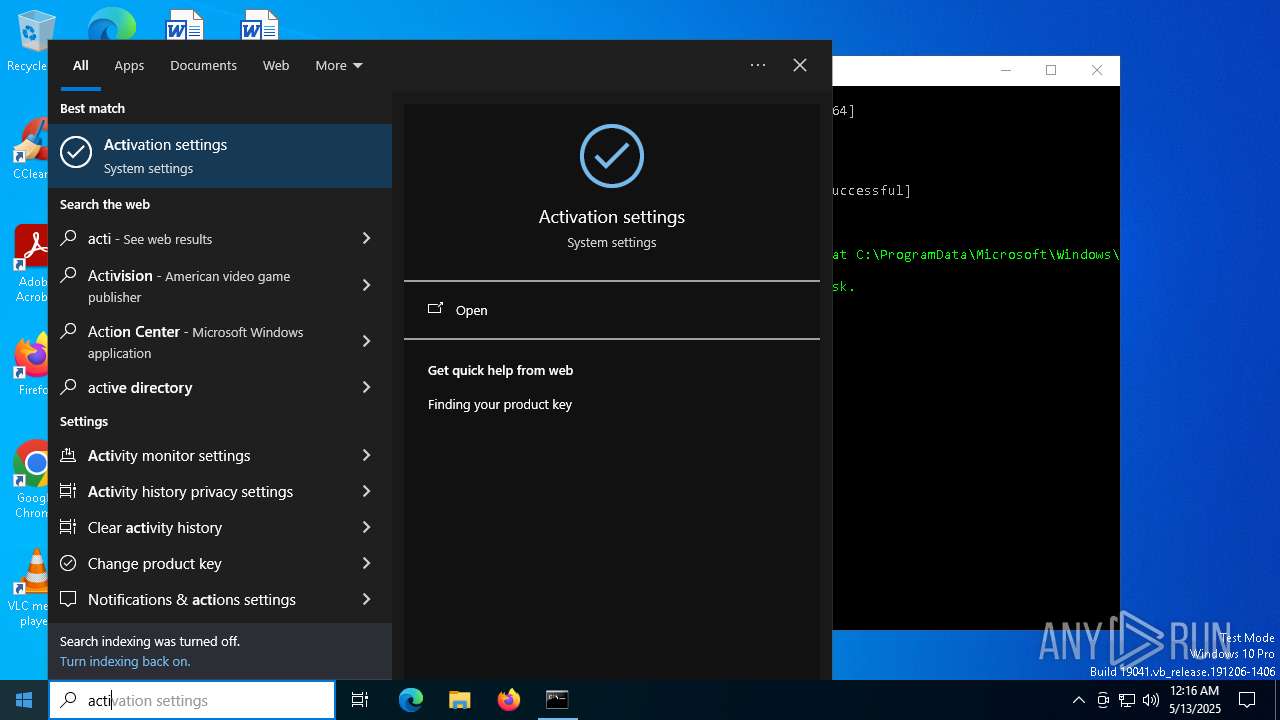Image resolution: width=1280 pixels, height=720 pixels.
Task: Launch Microsoft Edge from the taskbar
Action: [411, 700]
